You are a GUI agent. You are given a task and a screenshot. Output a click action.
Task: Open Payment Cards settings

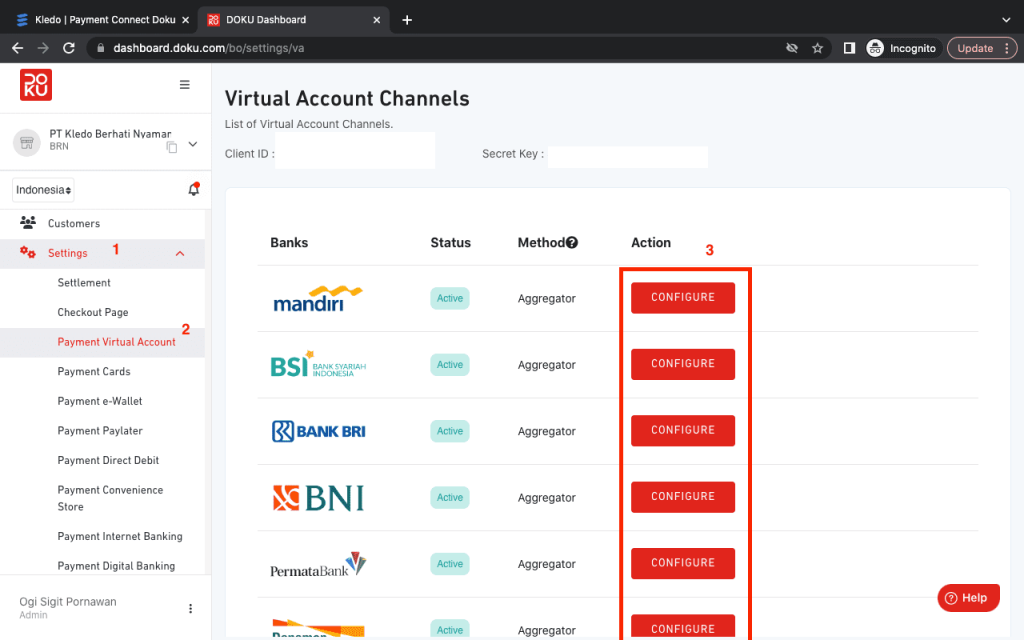pyautogui.click(x=94, y=372)
